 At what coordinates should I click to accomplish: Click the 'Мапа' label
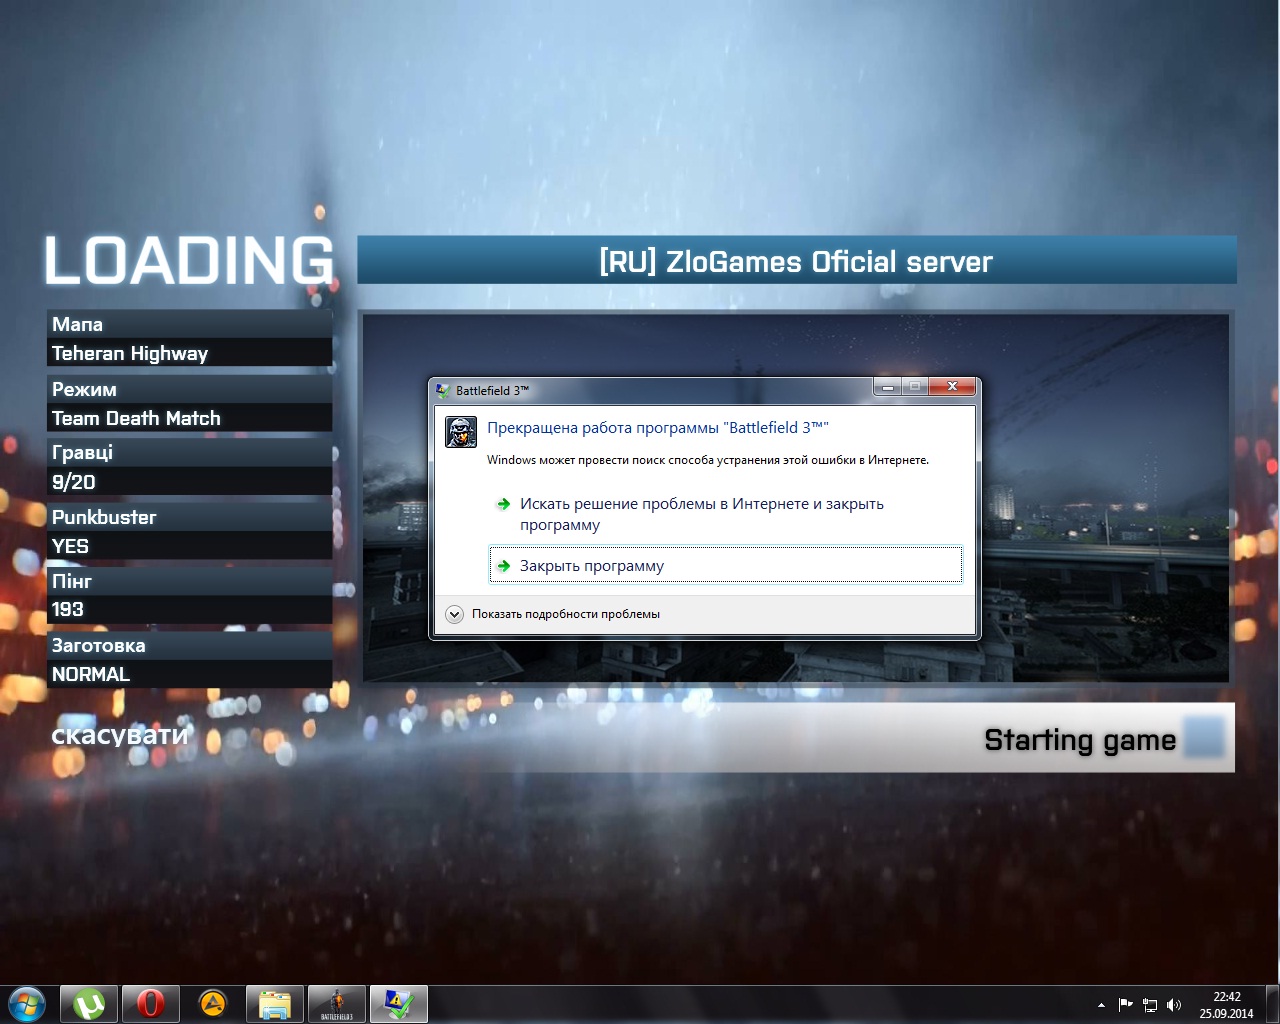point(77,324)
